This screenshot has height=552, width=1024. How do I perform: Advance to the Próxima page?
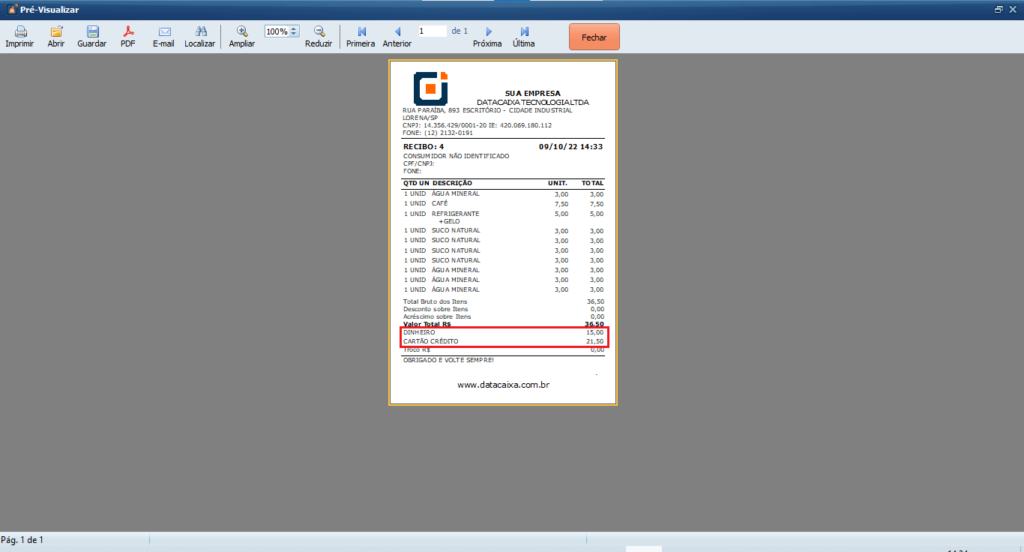click(487, 37)
